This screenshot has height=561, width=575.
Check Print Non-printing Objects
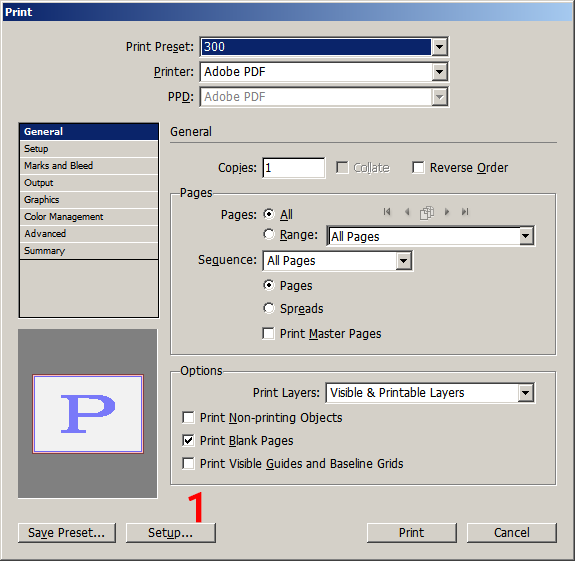point(188,418)
